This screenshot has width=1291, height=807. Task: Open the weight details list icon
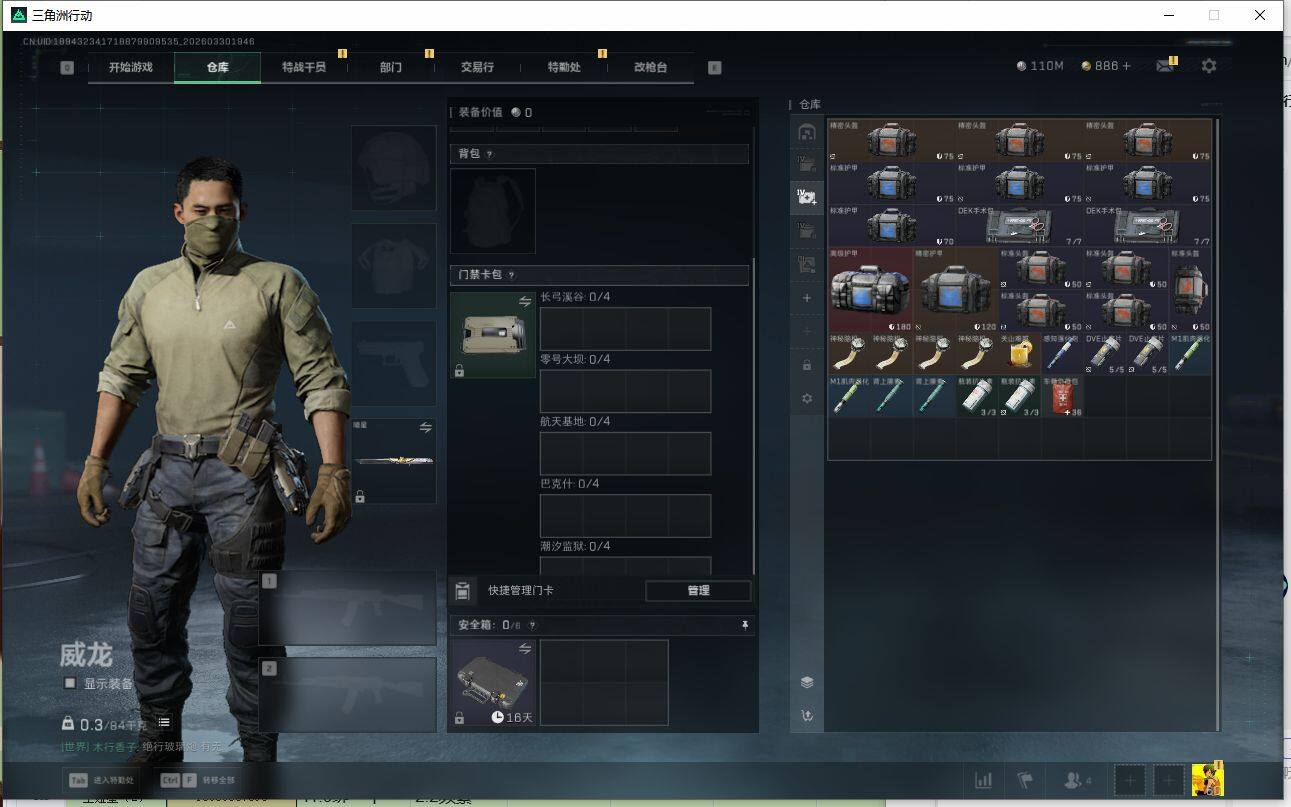(x=164, y=722)
